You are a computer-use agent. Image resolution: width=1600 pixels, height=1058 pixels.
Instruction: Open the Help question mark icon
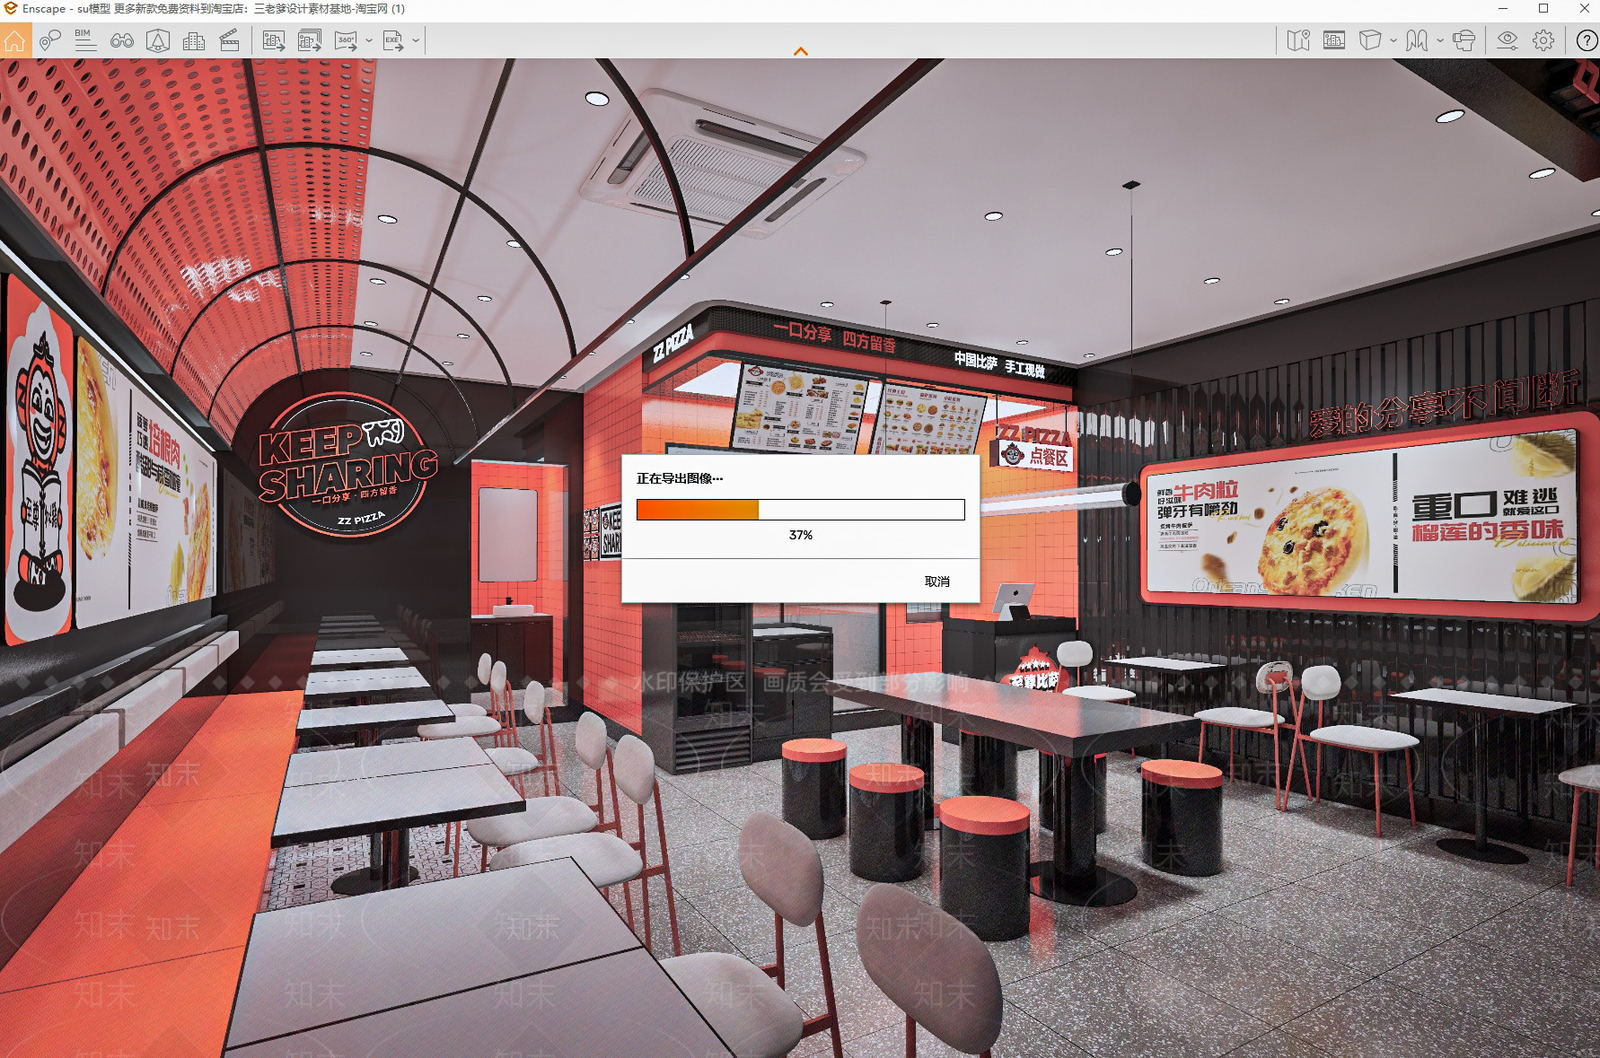[x=1586, y=41]
